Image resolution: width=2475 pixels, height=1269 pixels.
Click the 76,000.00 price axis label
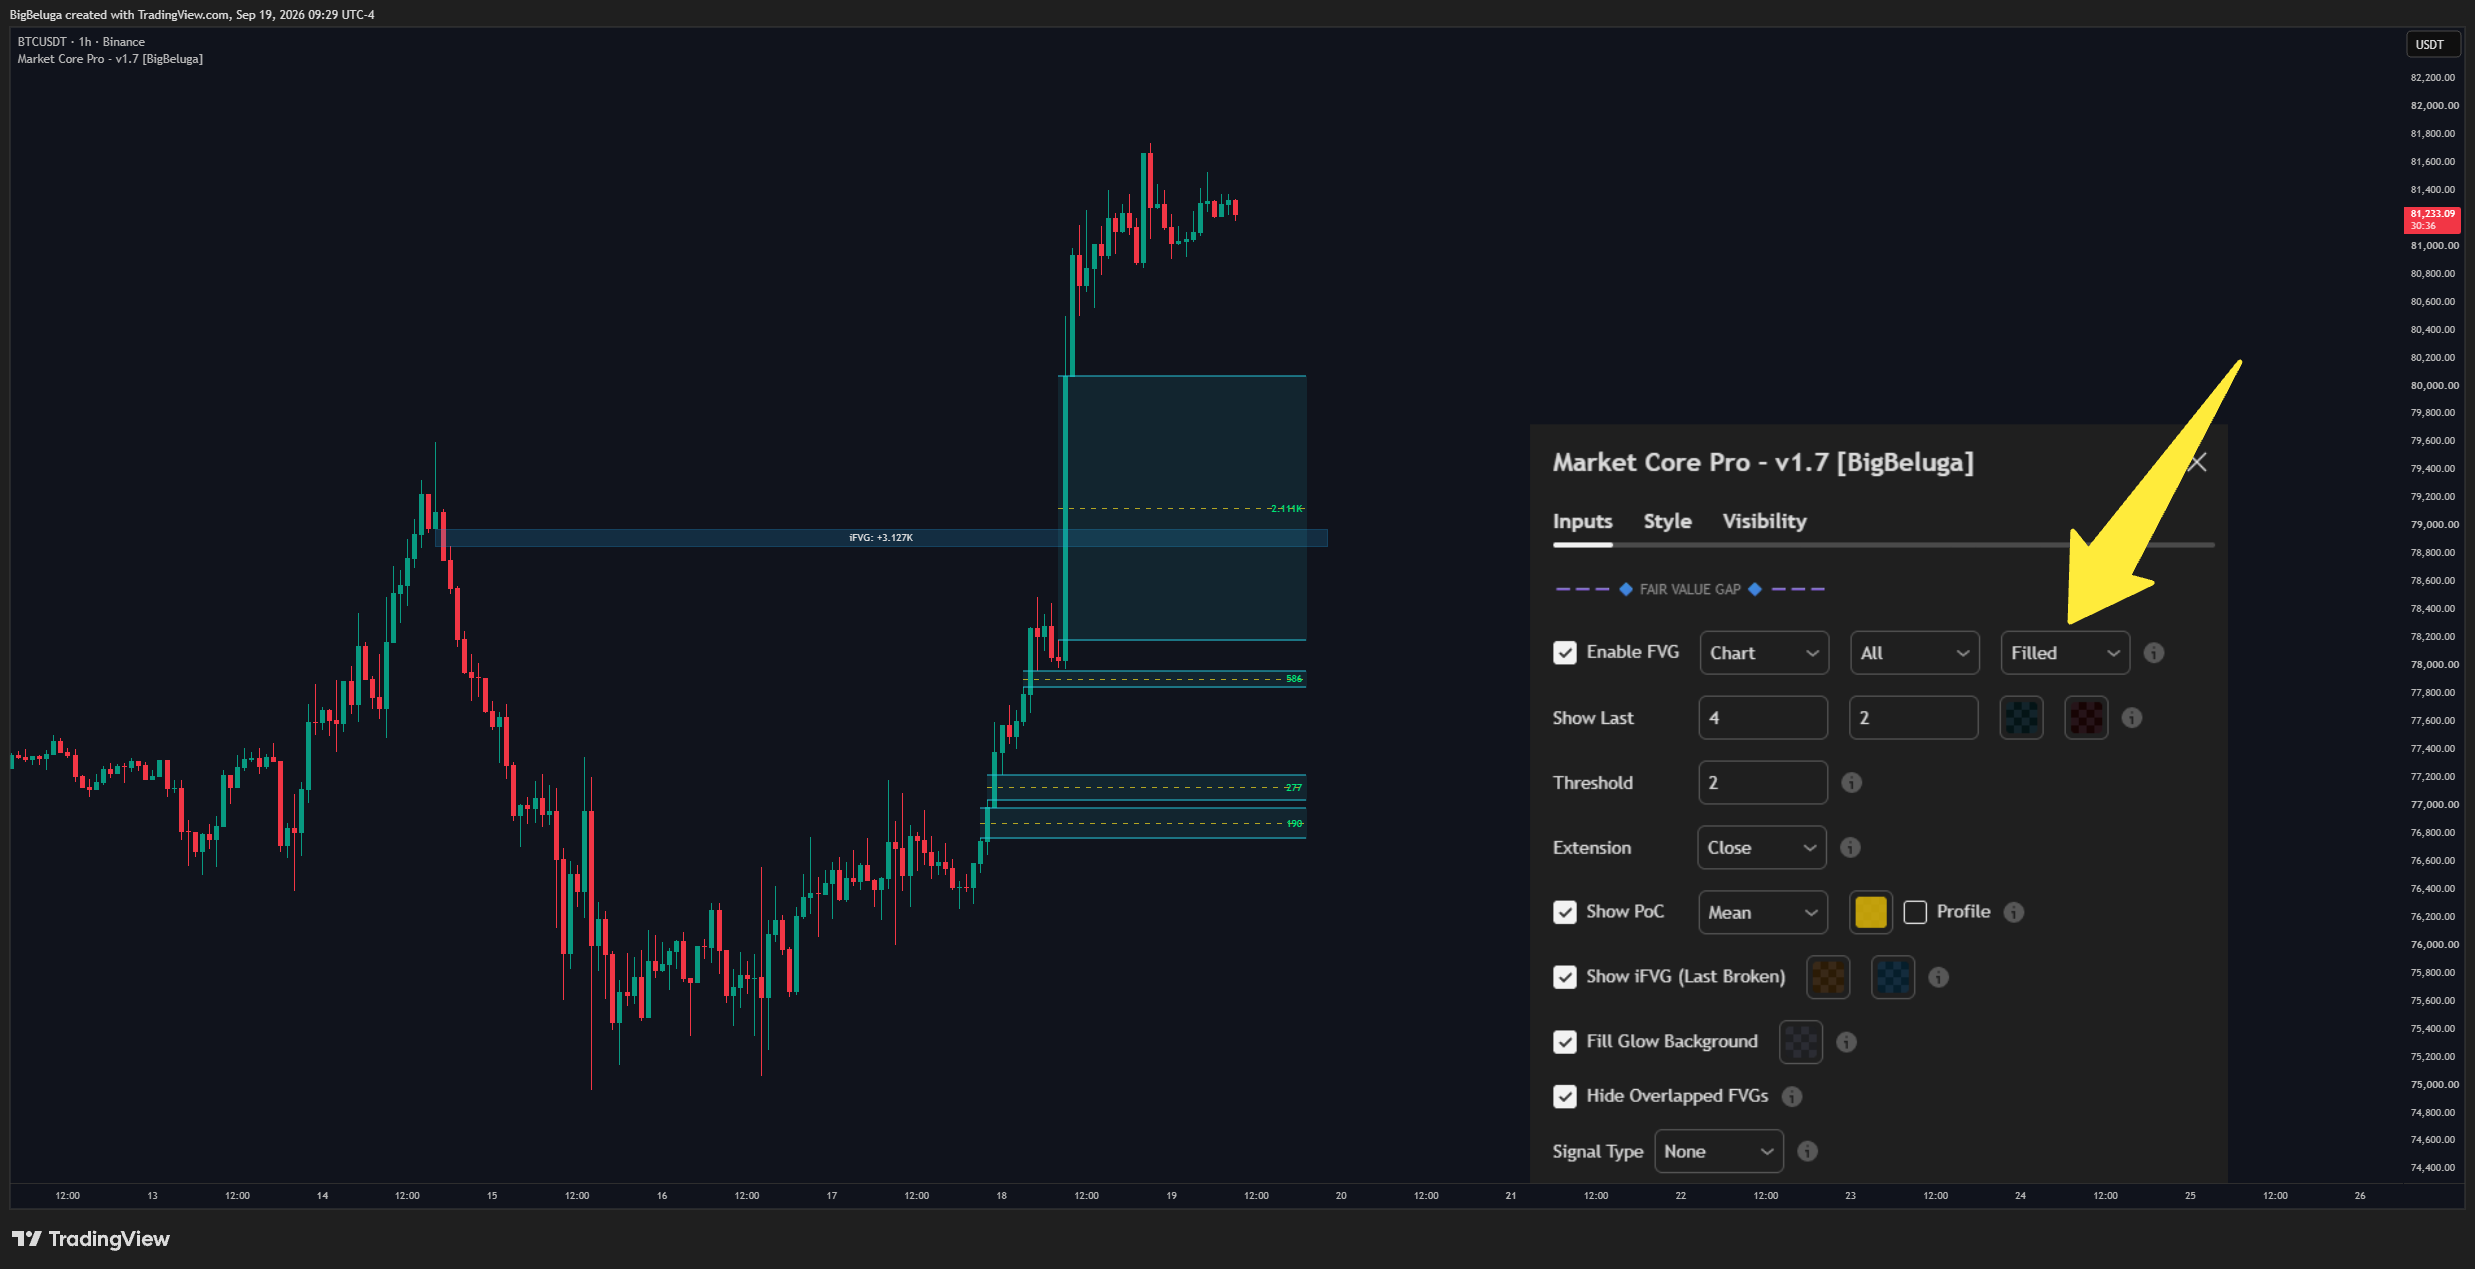click(x=2434, y=944)
